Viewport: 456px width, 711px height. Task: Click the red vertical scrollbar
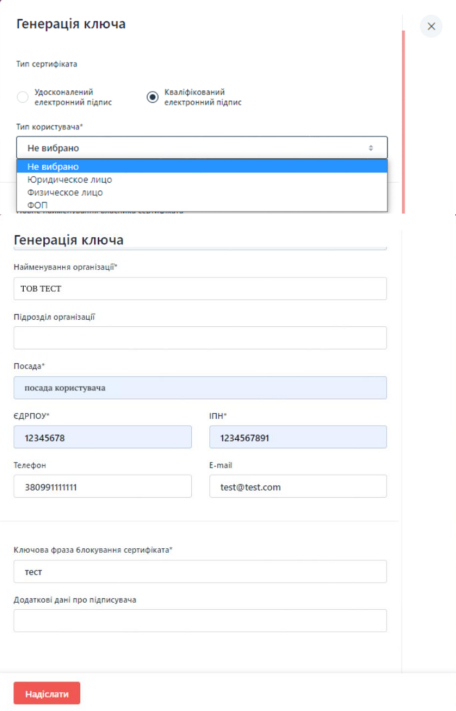pyautogui.click(x=403, y=122)
